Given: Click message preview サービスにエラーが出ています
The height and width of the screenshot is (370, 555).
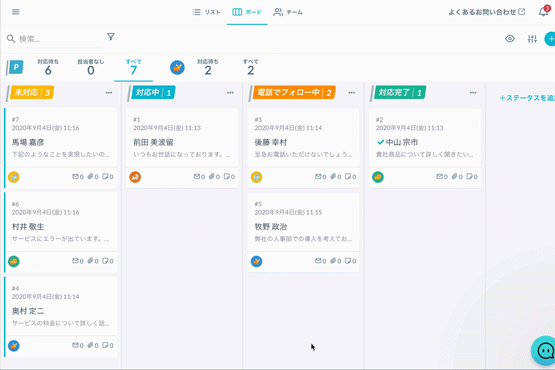Looking at the screenshot, I should coord(61,239).
